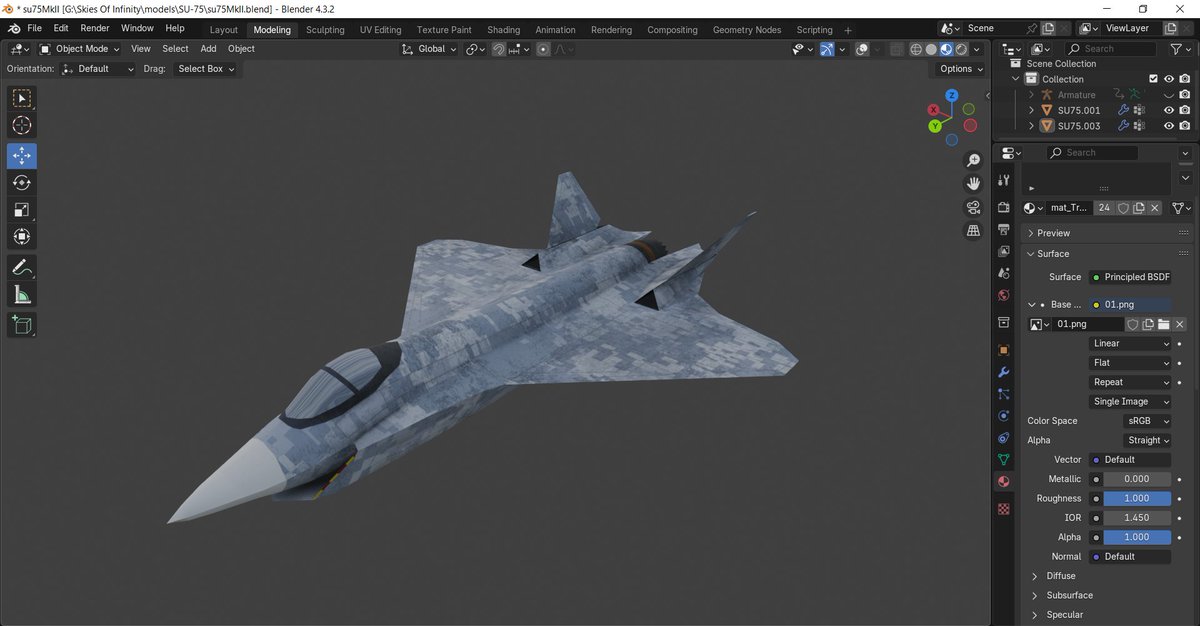
Task: Open the Repeat extension dropdown
Action: (1130, 382)
